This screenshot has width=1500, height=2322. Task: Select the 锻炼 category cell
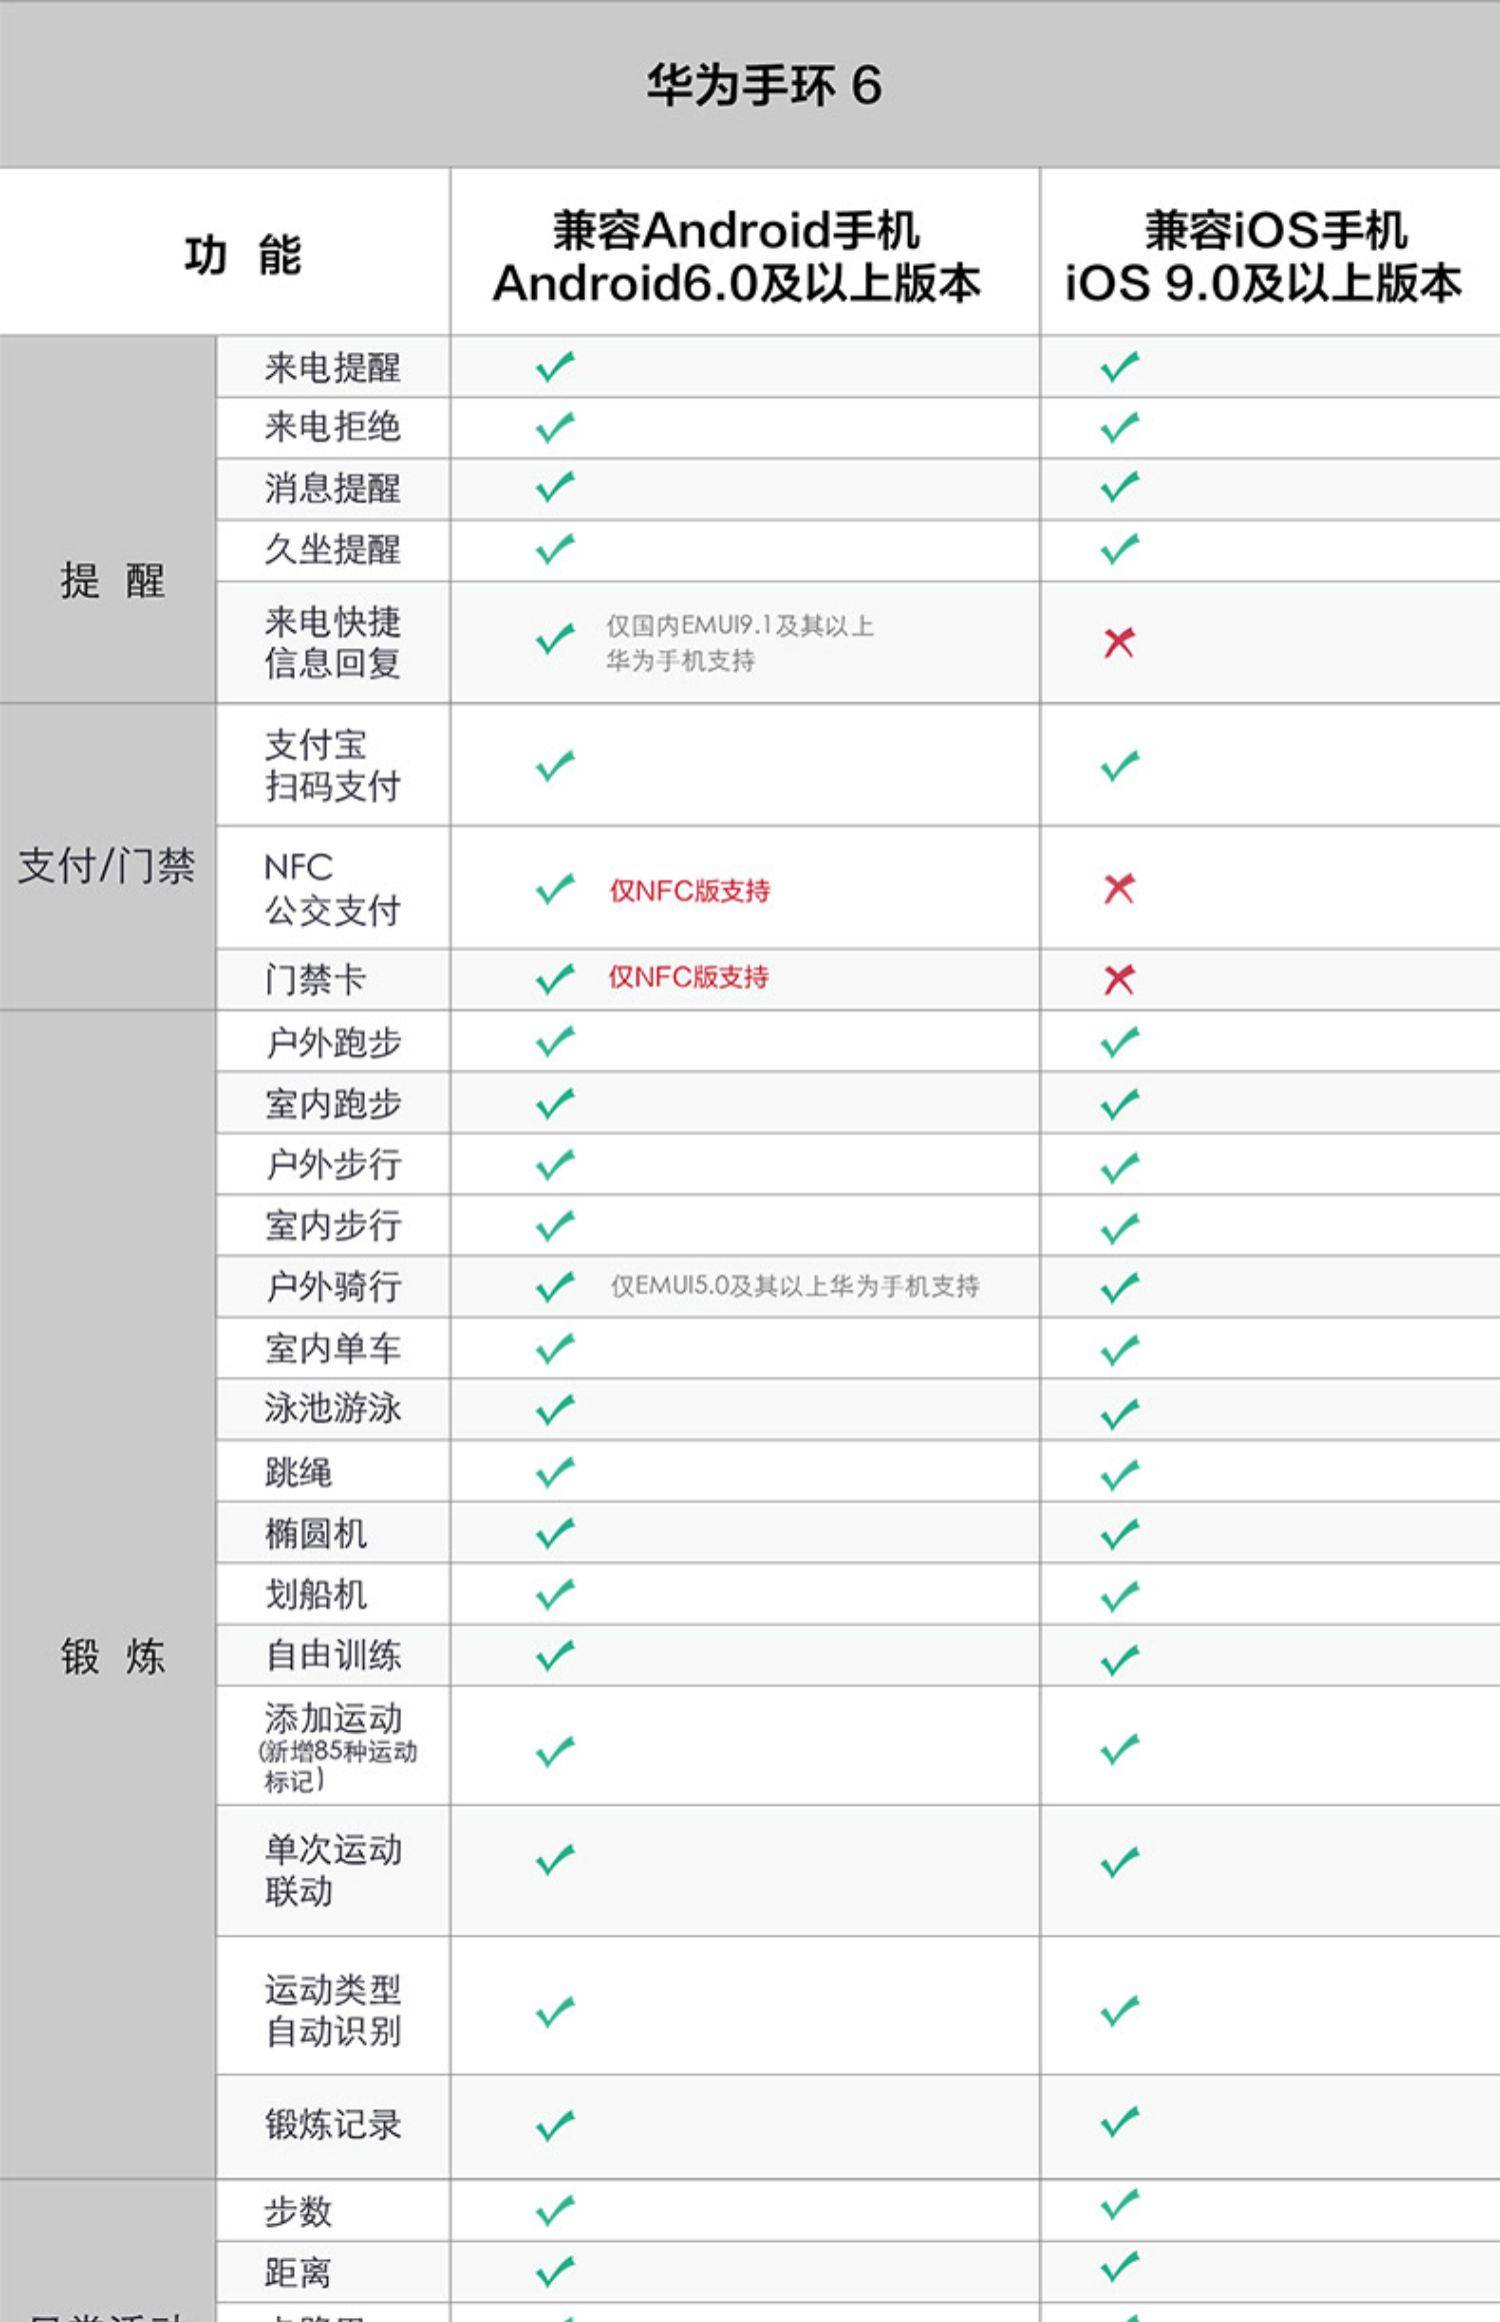point(111,1657)
